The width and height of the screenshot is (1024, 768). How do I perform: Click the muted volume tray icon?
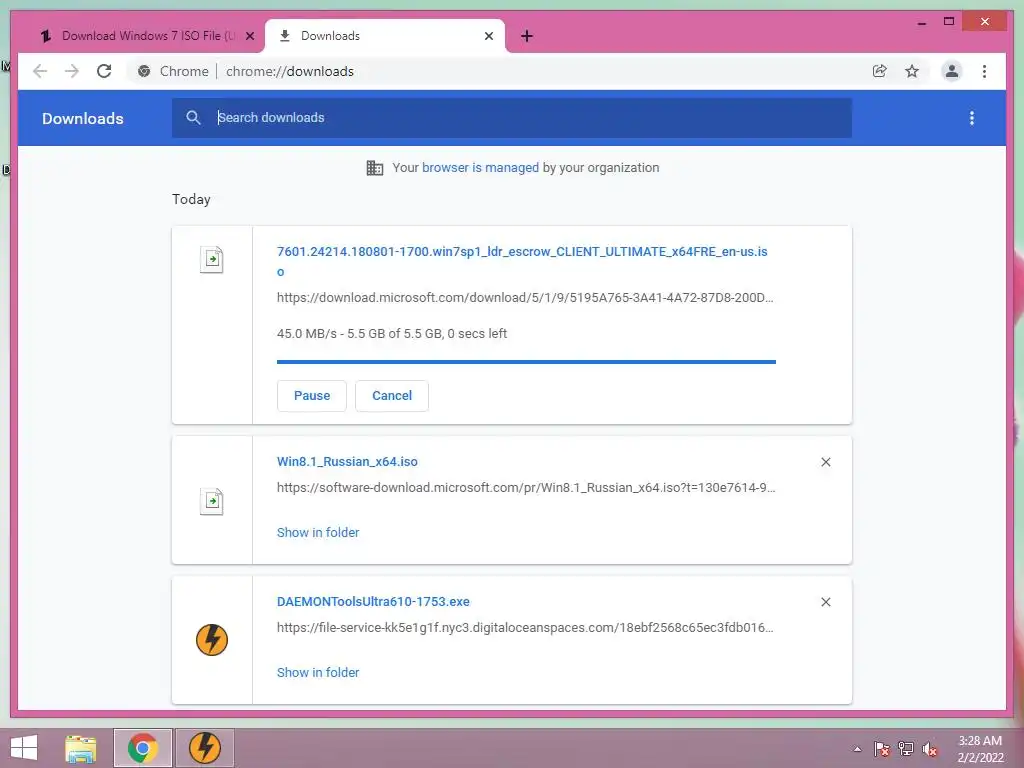pos(930,749)
